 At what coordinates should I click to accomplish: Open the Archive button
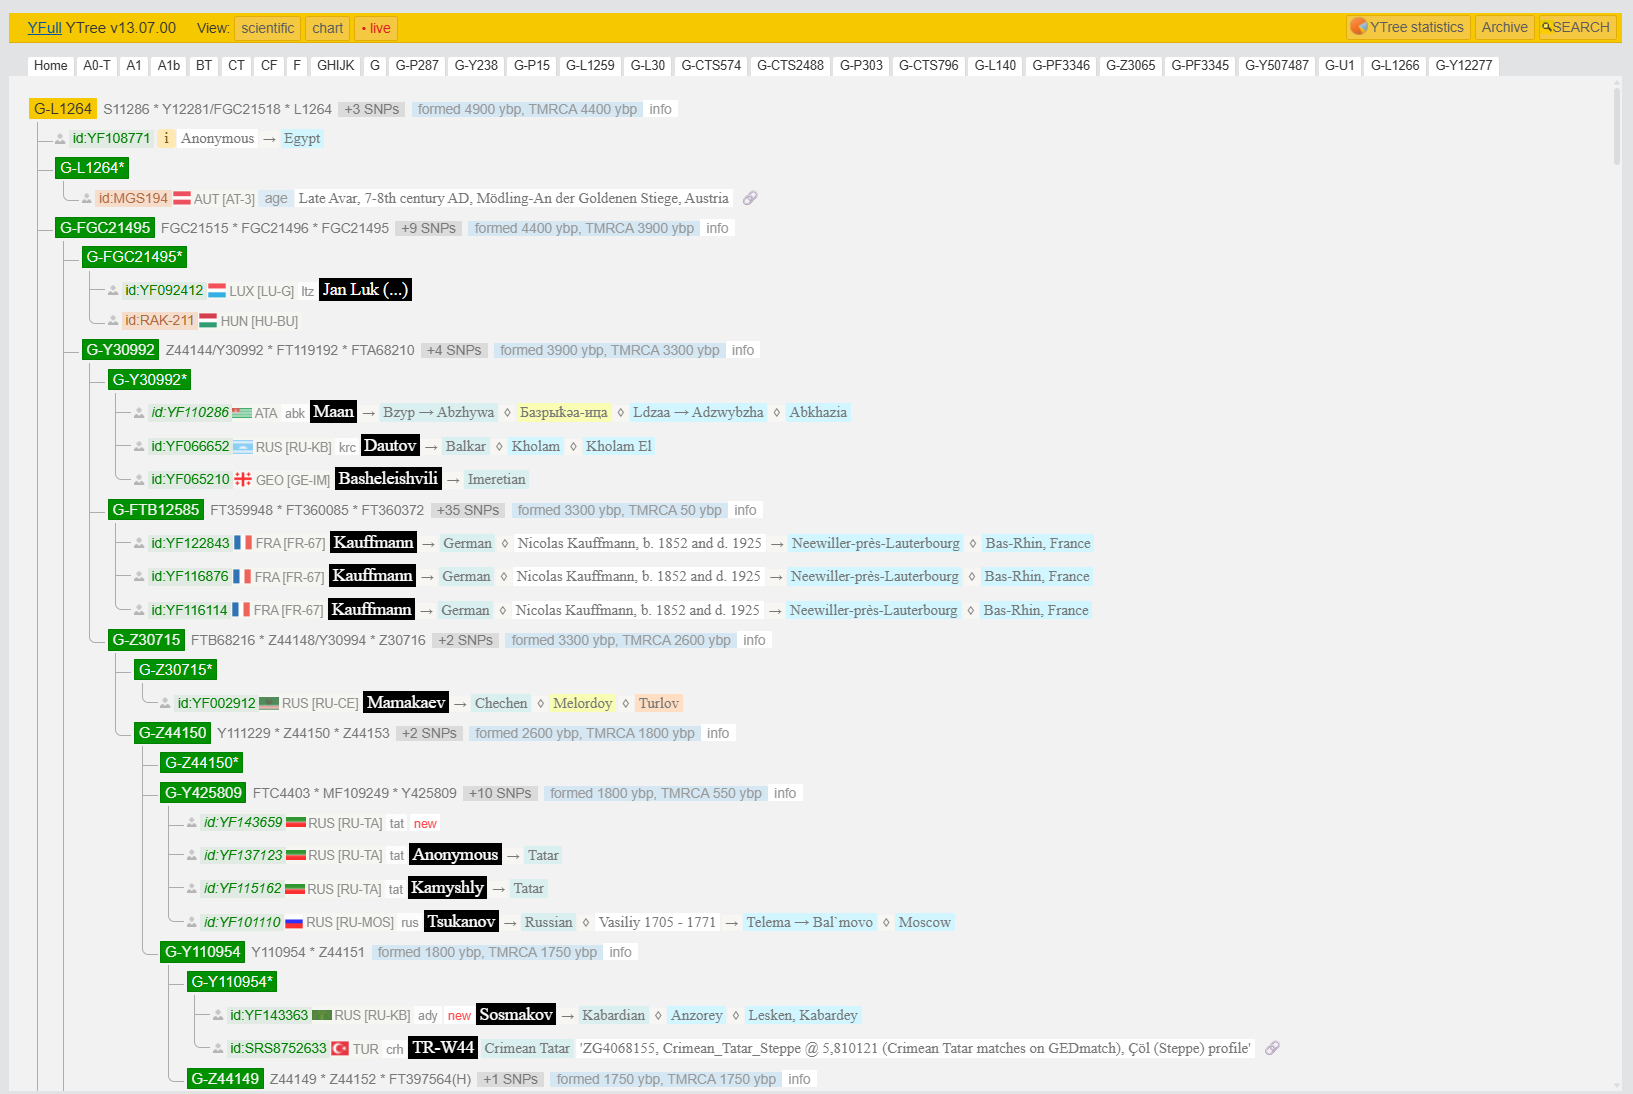coord(1504,27)
